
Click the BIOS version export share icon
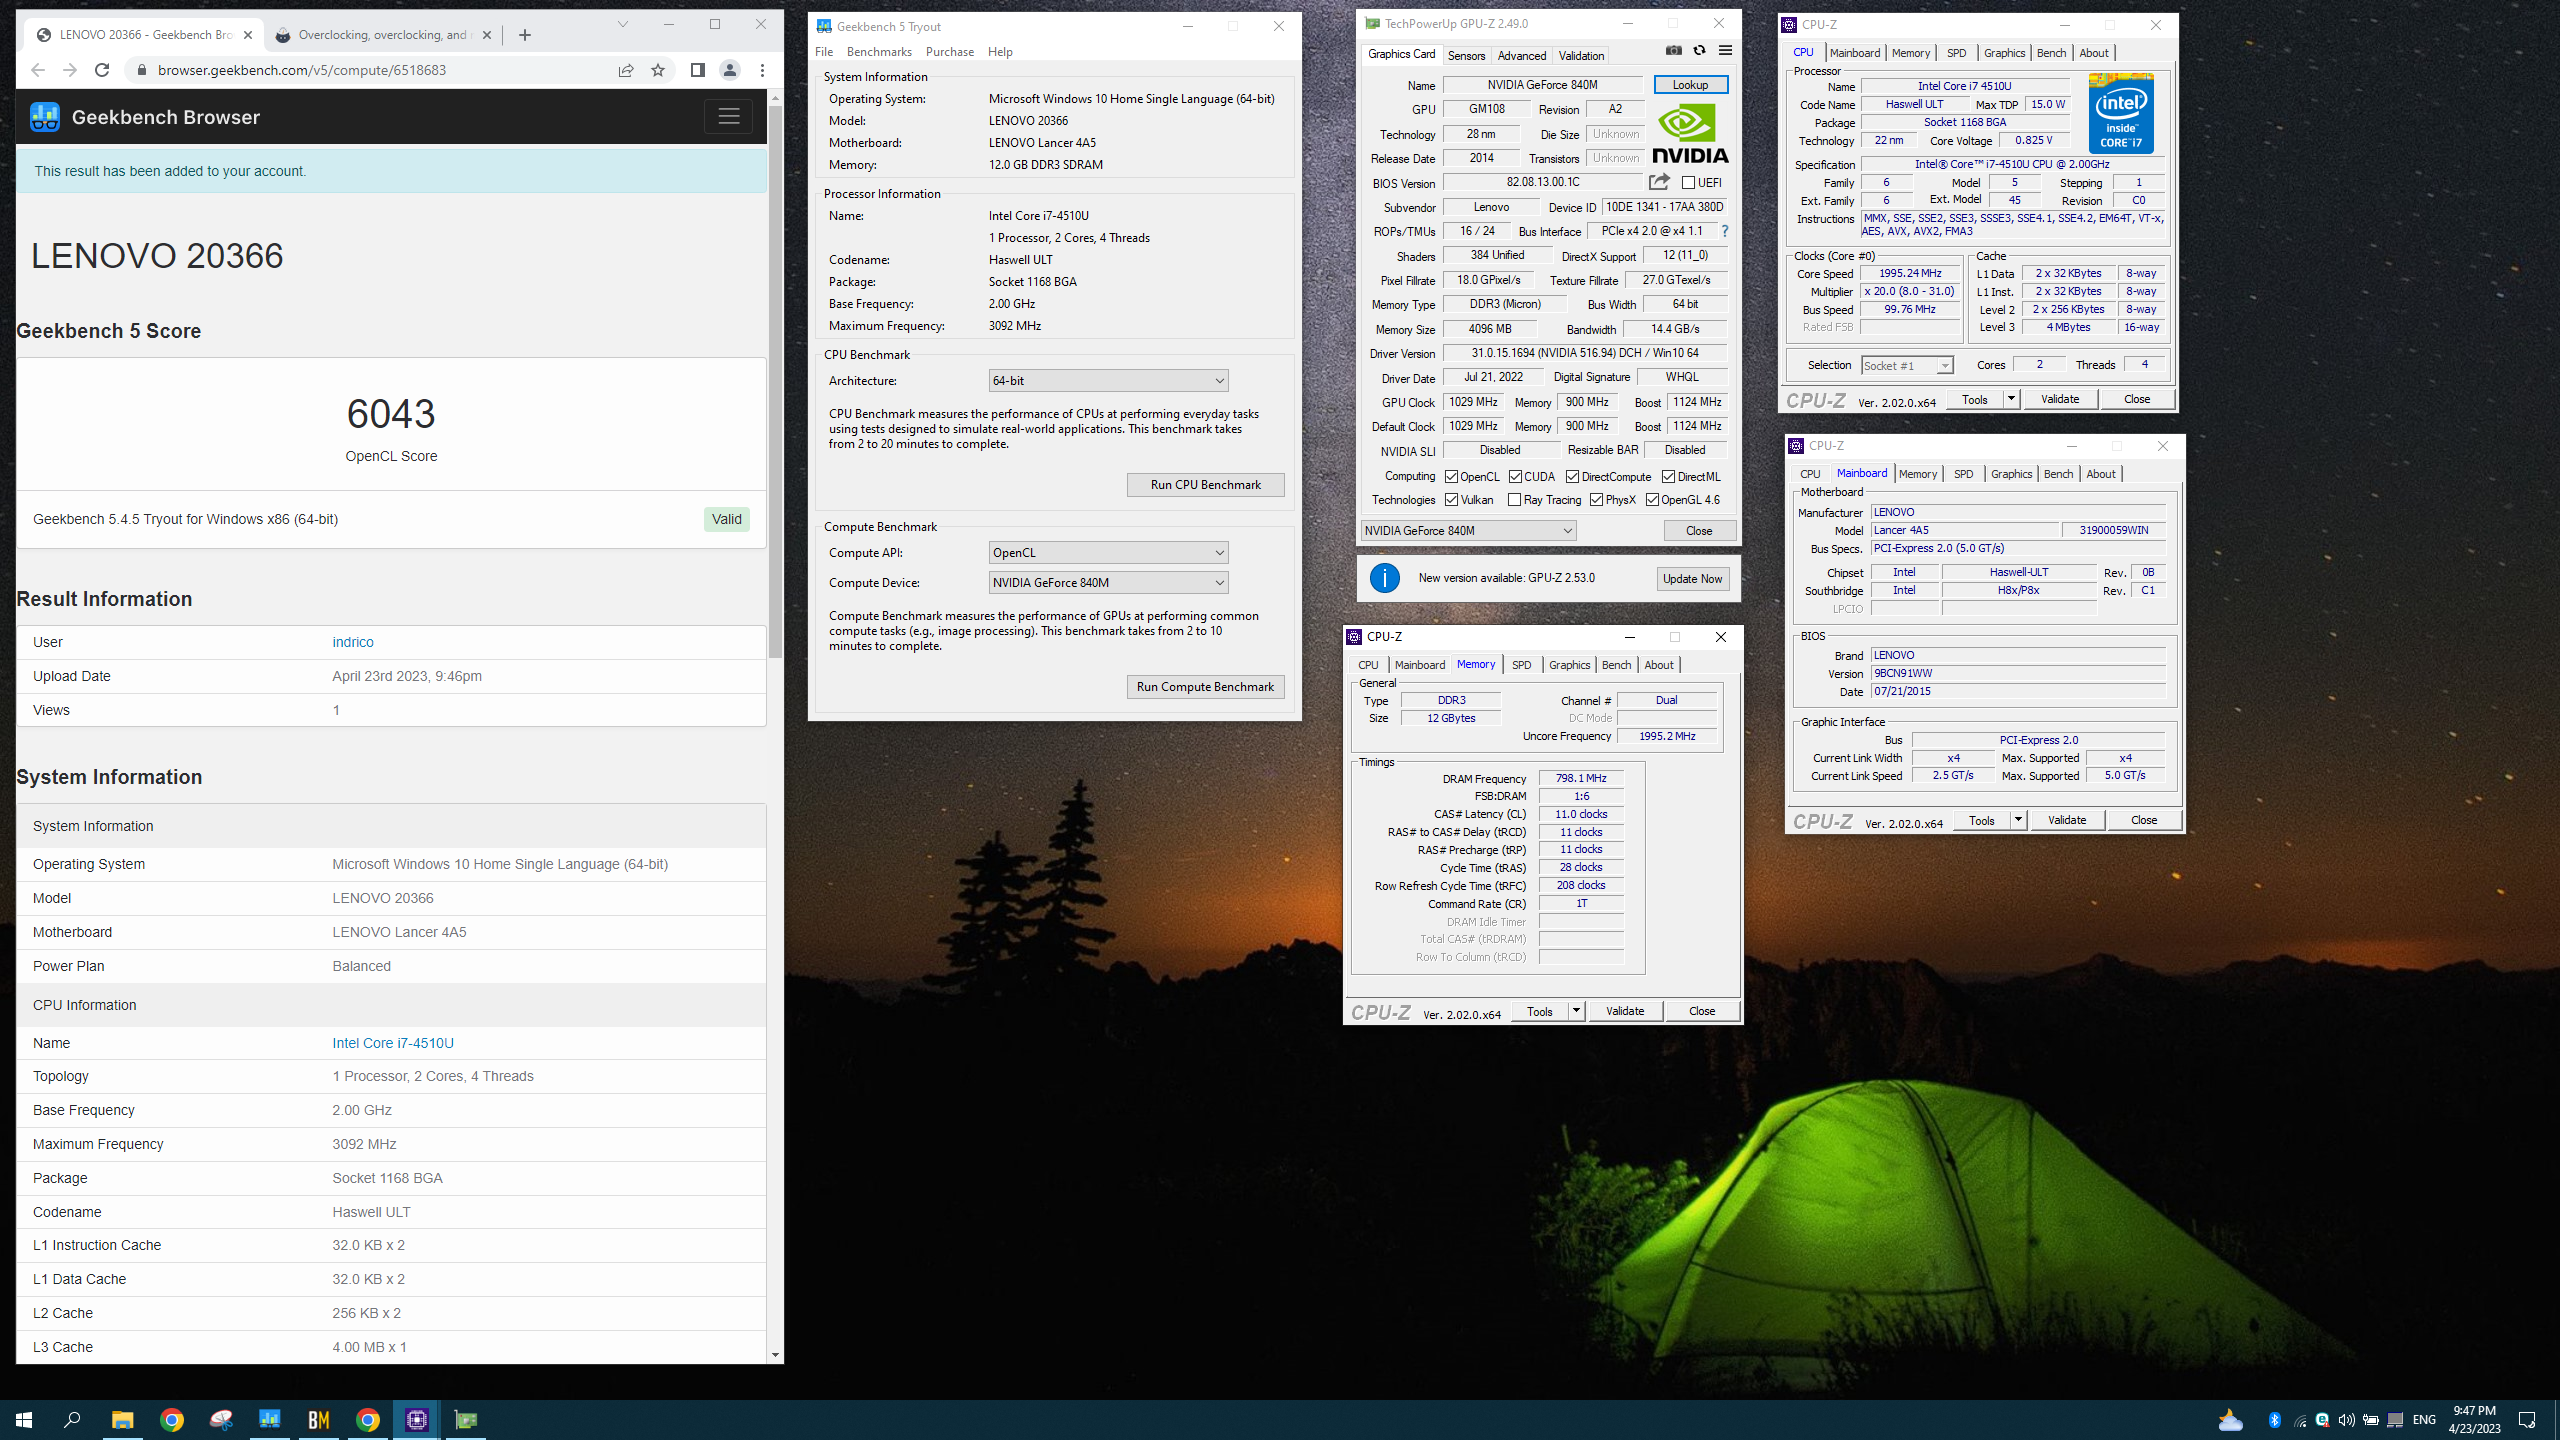coord(1659,182)
